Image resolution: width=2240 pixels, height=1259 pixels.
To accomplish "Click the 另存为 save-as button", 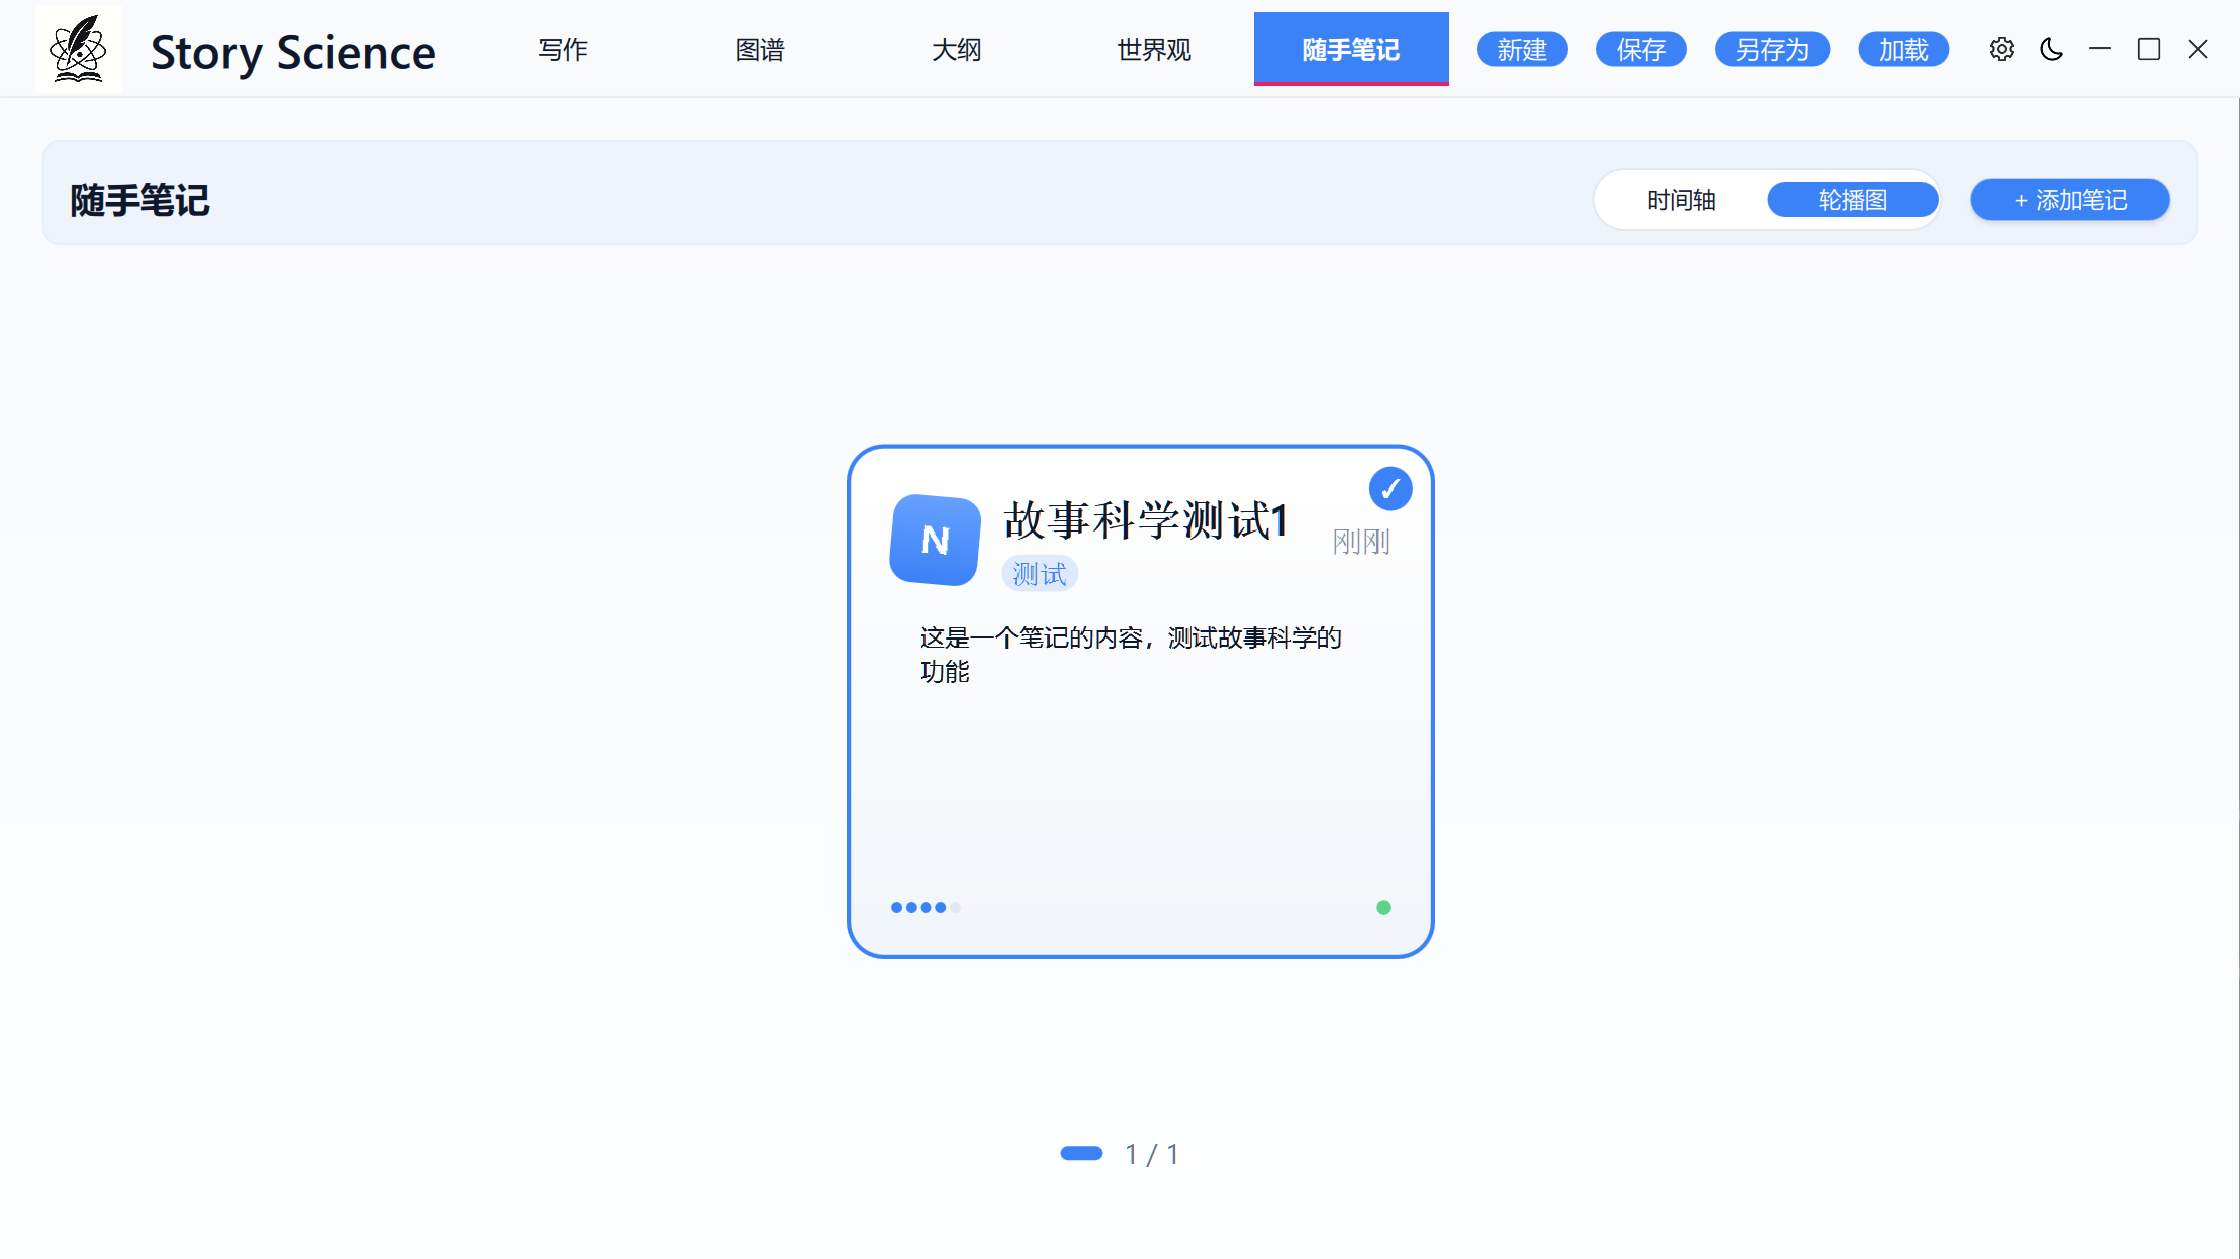I will click(1772, 49).
